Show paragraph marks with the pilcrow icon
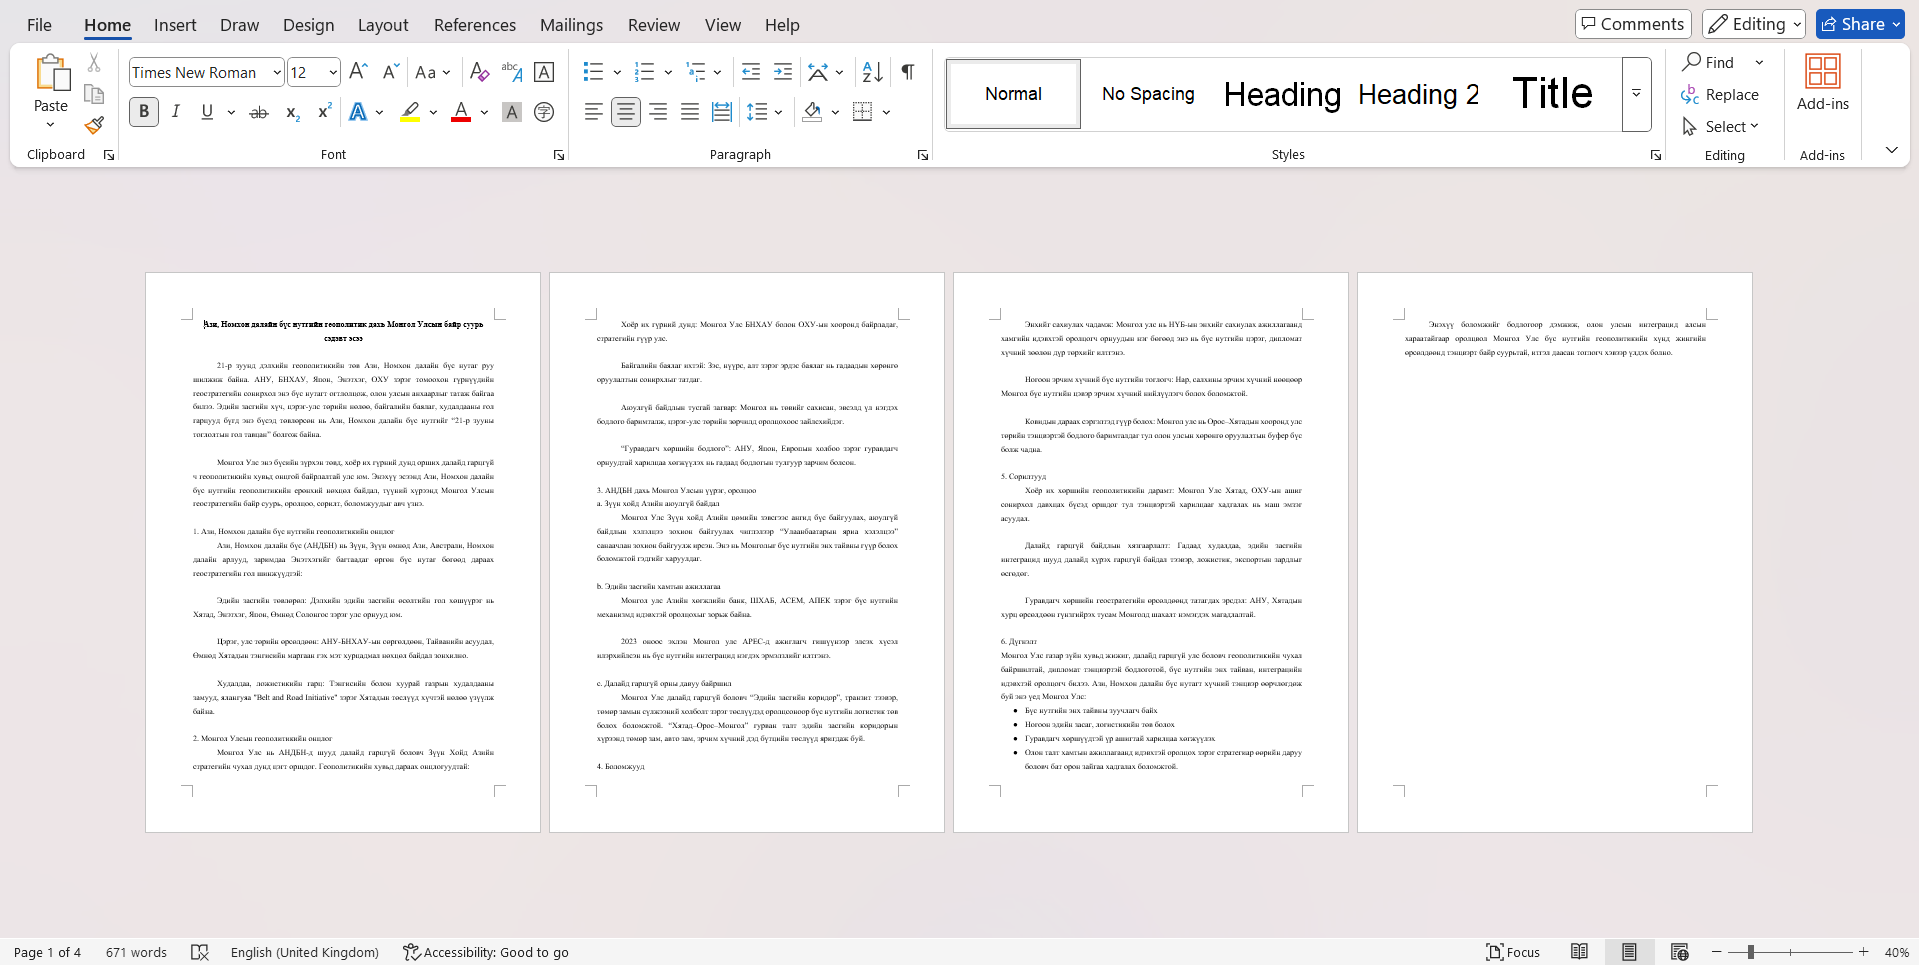This screenshot has height=965, width=1919. click(907, 72)
